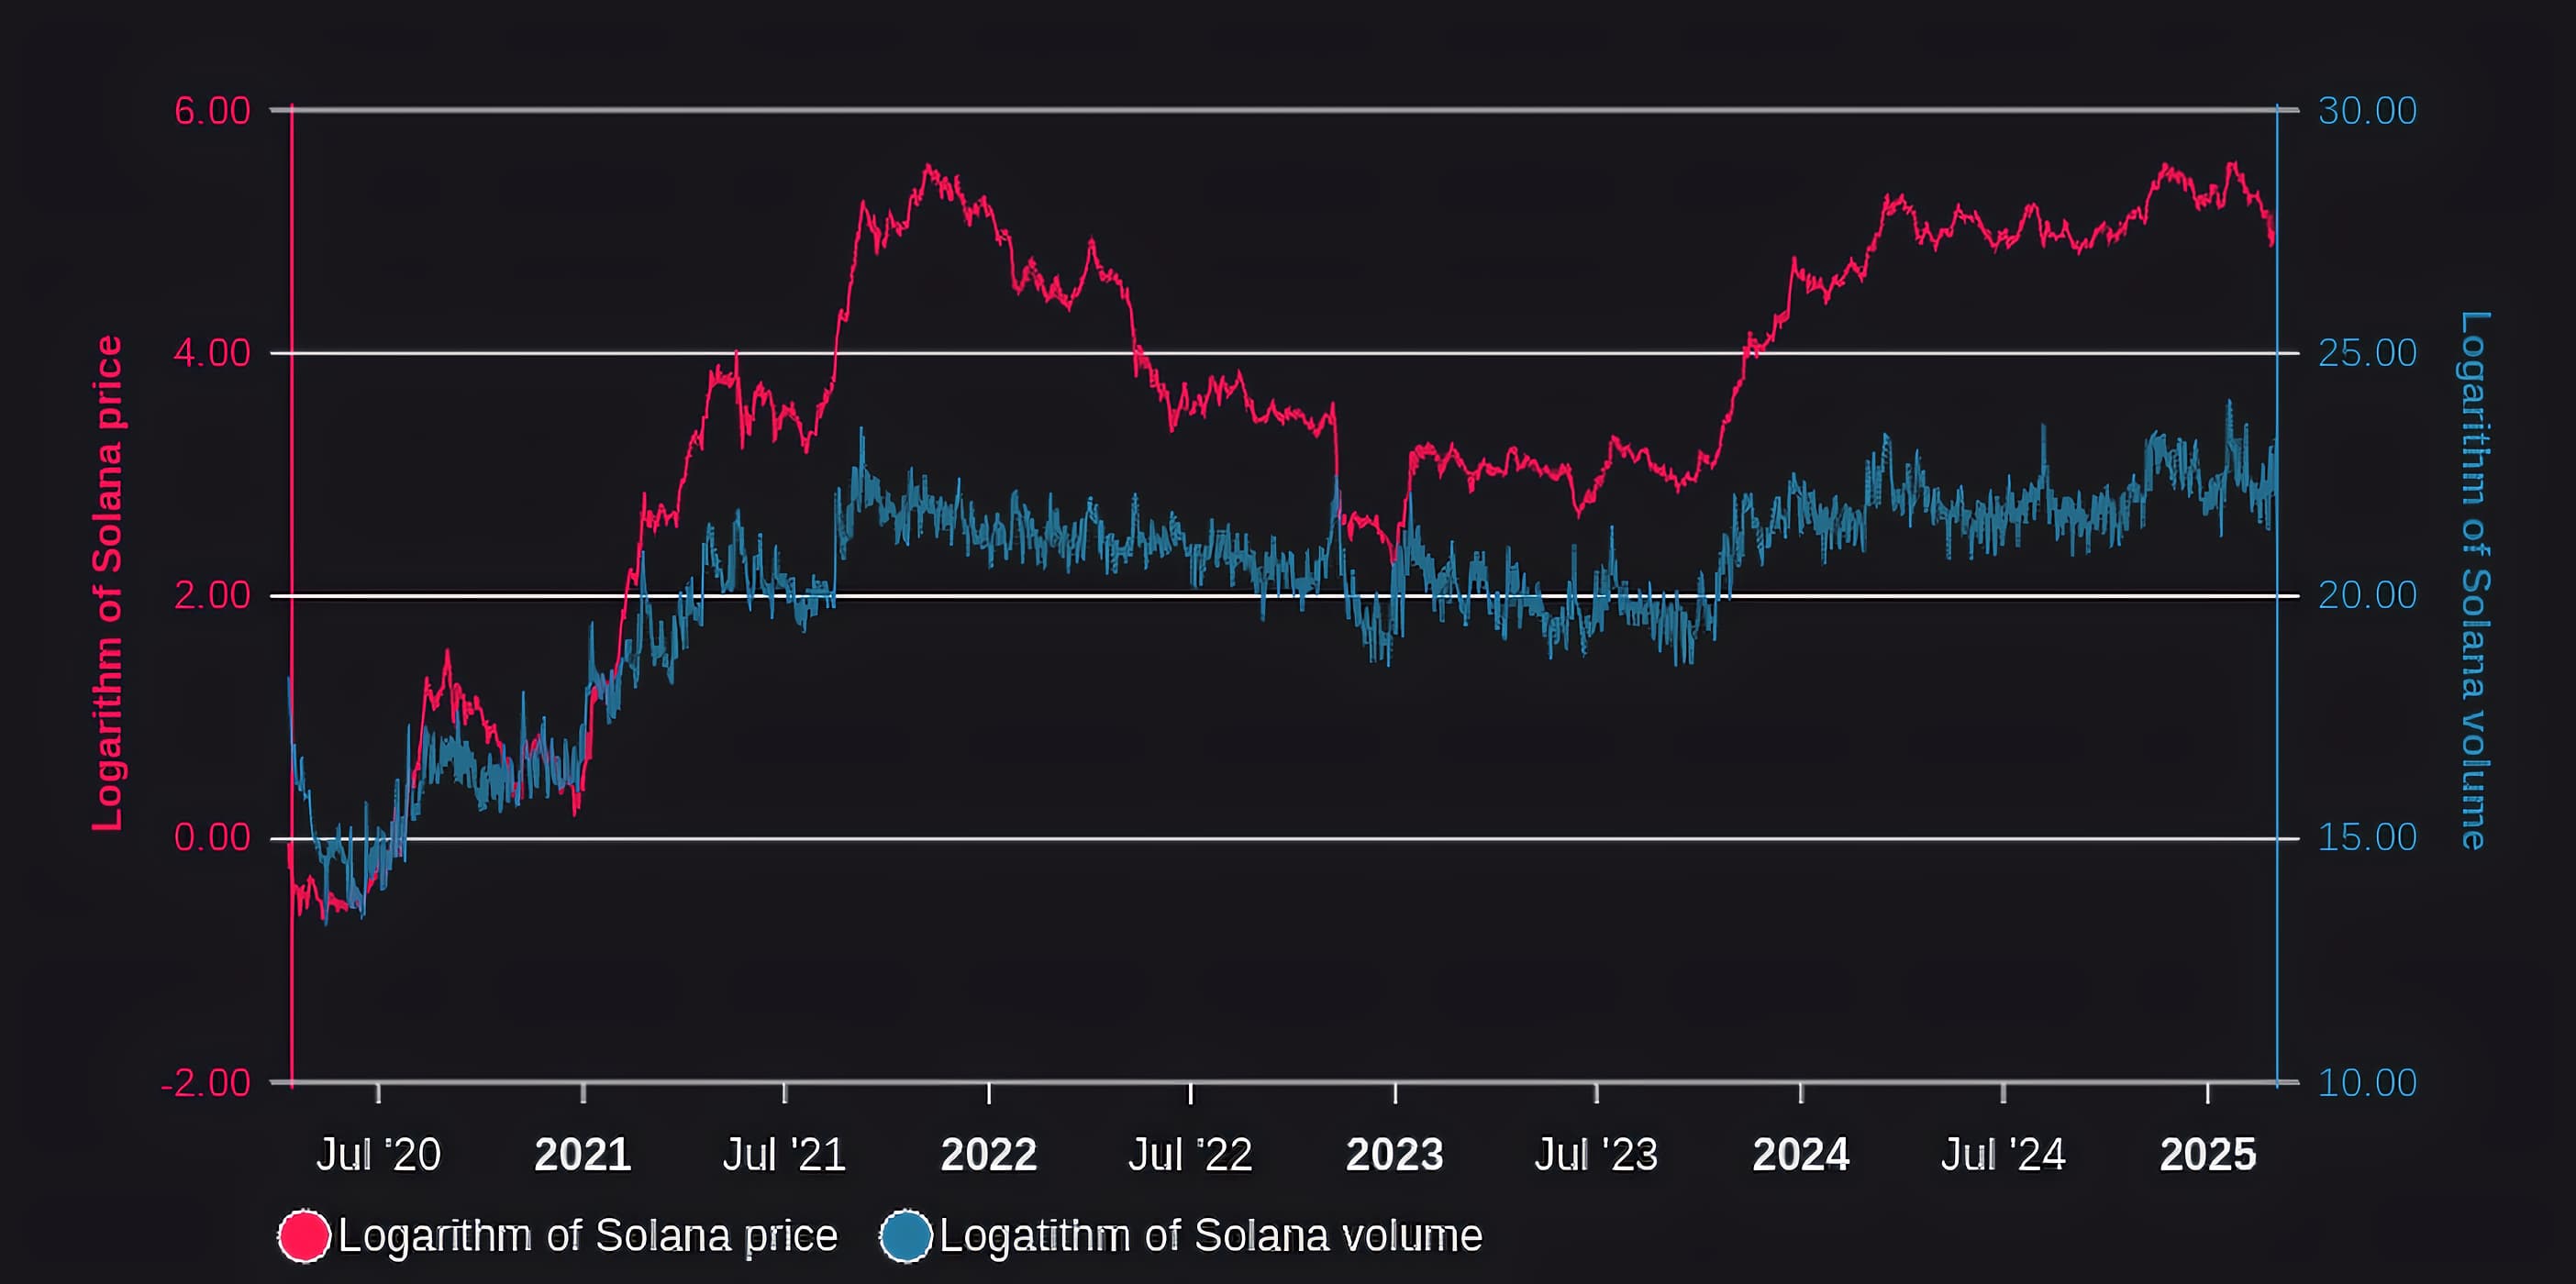Toggle the 'Logarithm of Solana price' legend label

point(588,1236)
